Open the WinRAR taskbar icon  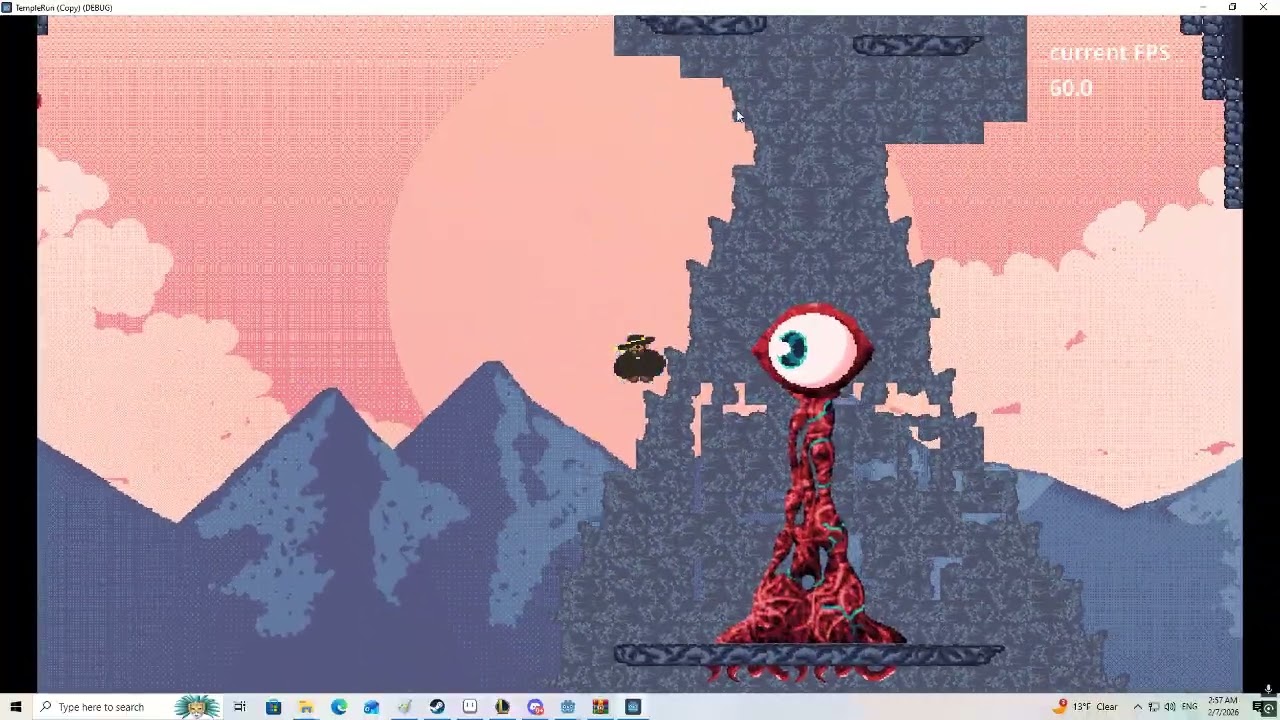coord(600,707)
